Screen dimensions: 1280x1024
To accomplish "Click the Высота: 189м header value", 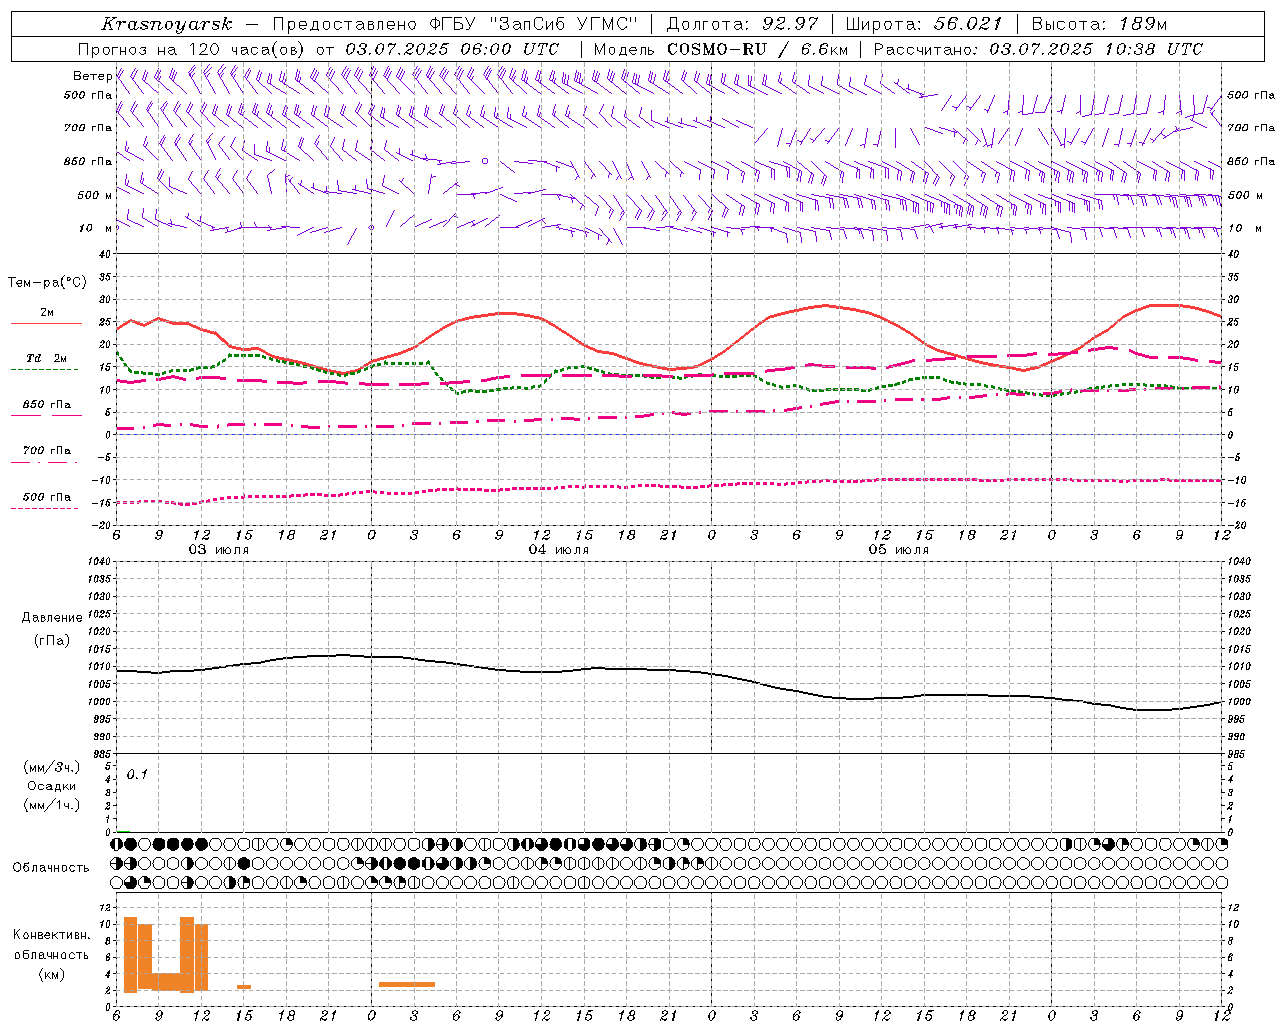I will click(x=1099, y=24).
